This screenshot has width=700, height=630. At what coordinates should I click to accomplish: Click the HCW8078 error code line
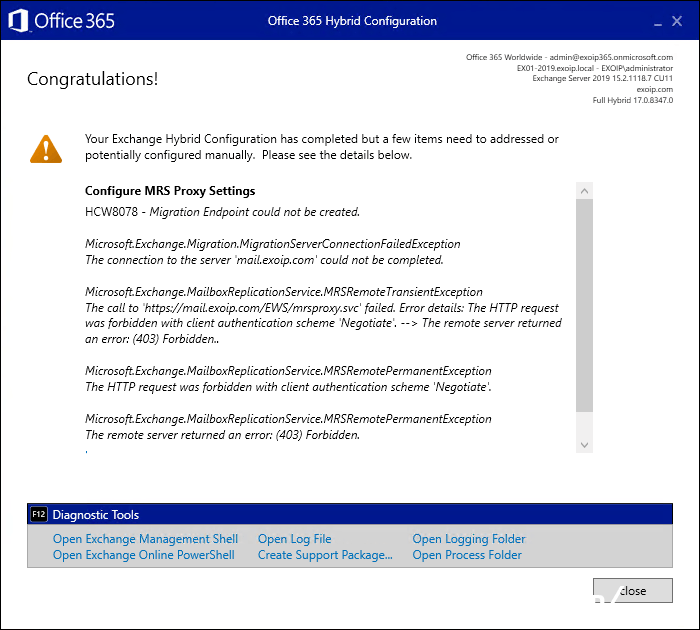[x=222, y=212]
